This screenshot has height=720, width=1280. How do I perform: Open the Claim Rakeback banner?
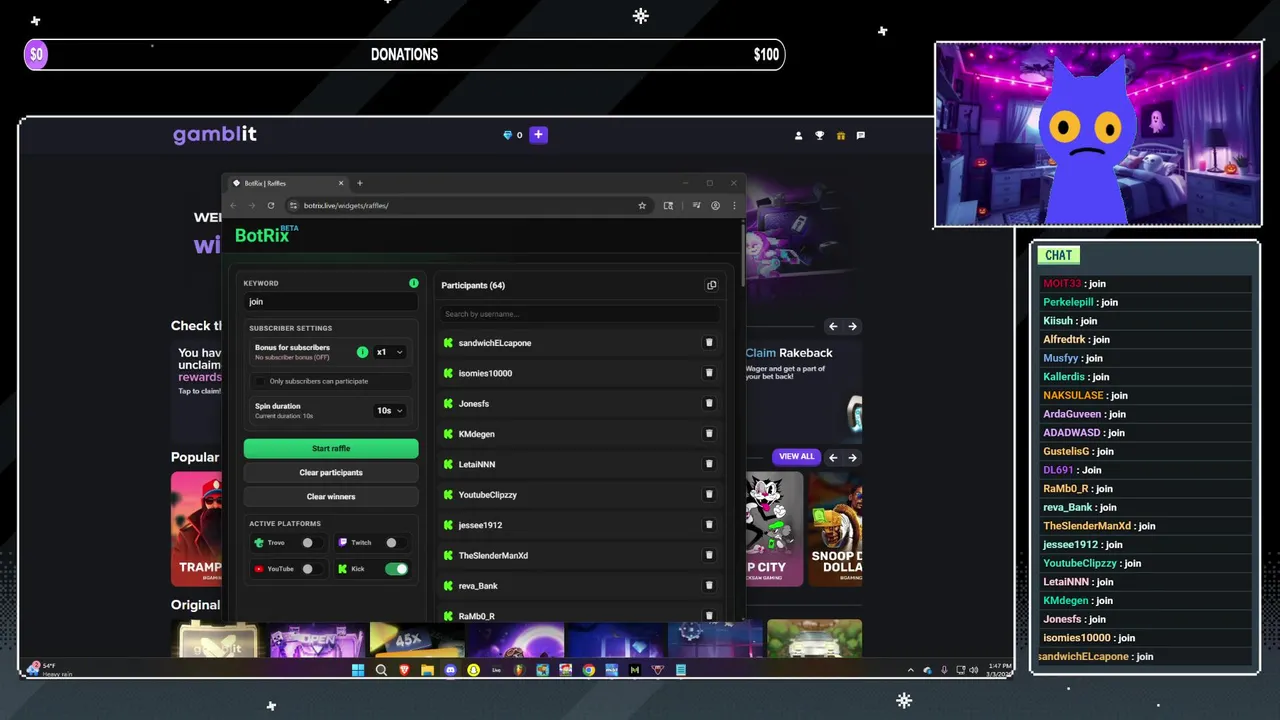tap(803, 391)
